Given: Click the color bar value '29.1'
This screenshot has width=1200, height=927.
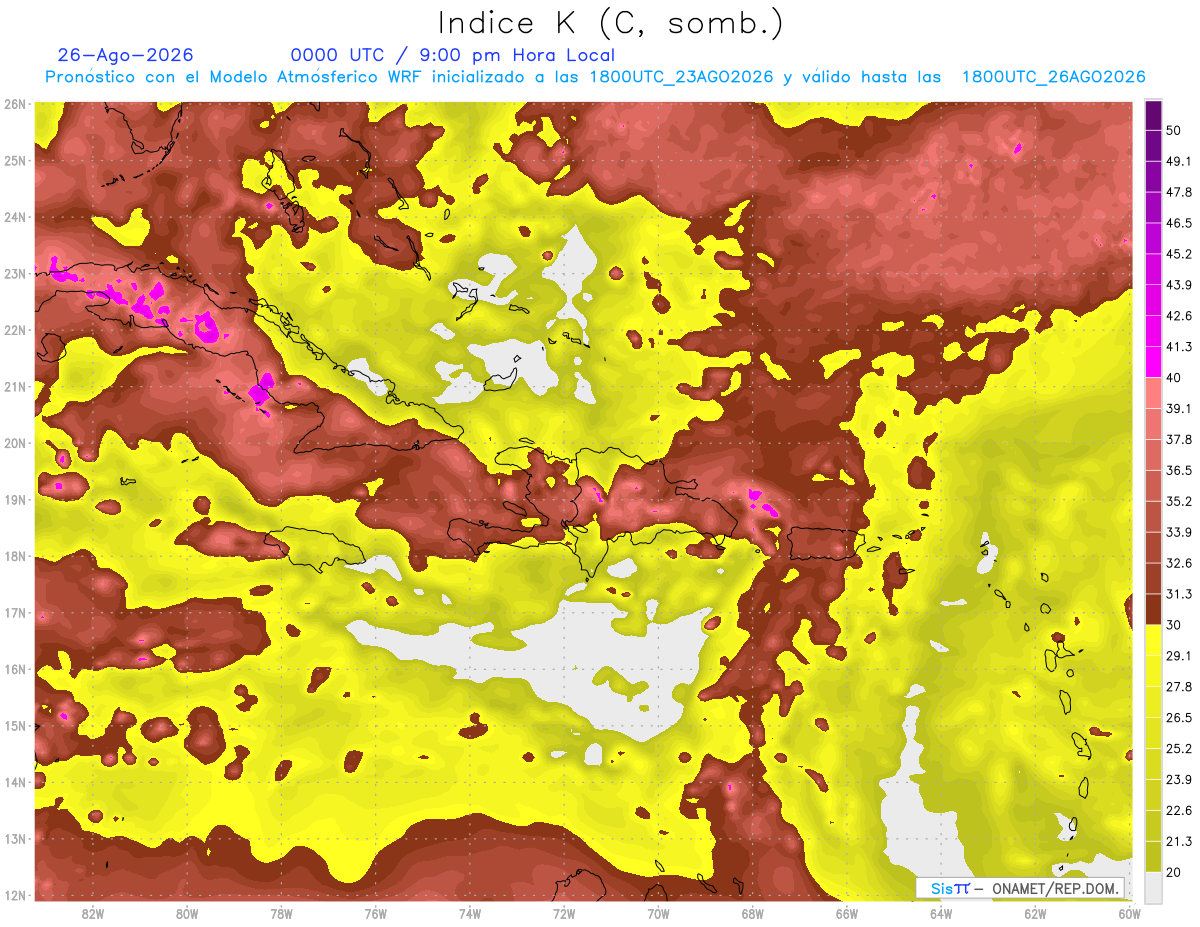Looking at the screenshot, I should [1178, 656].
